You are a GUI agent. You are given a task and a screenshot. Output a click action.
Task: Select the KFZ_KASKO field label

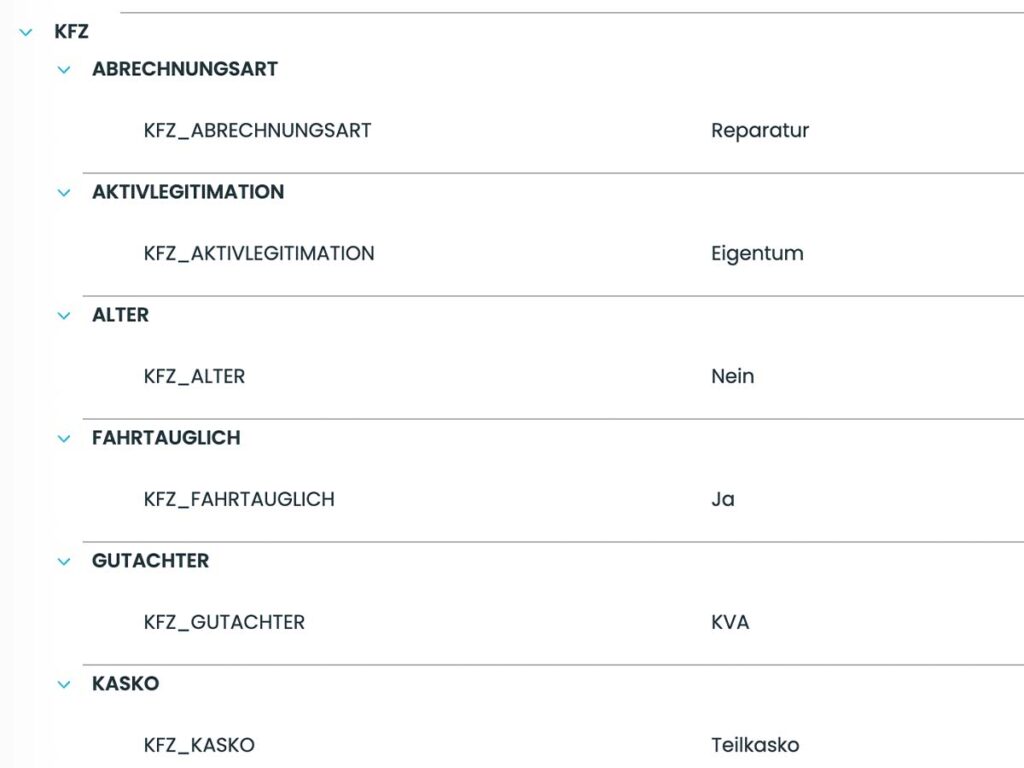[x=197, y=745]
